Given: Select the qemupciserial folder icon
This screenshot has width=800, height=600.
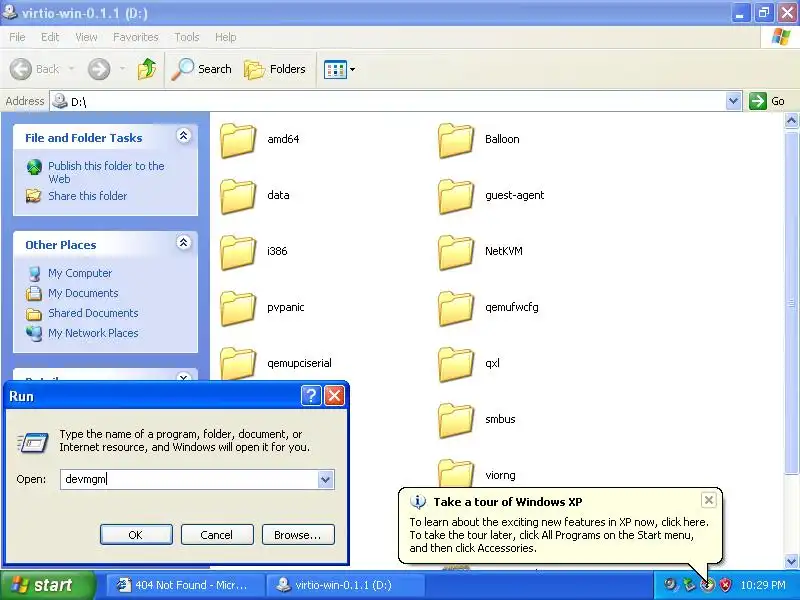Looking at the screenshot, I should 238,363.
